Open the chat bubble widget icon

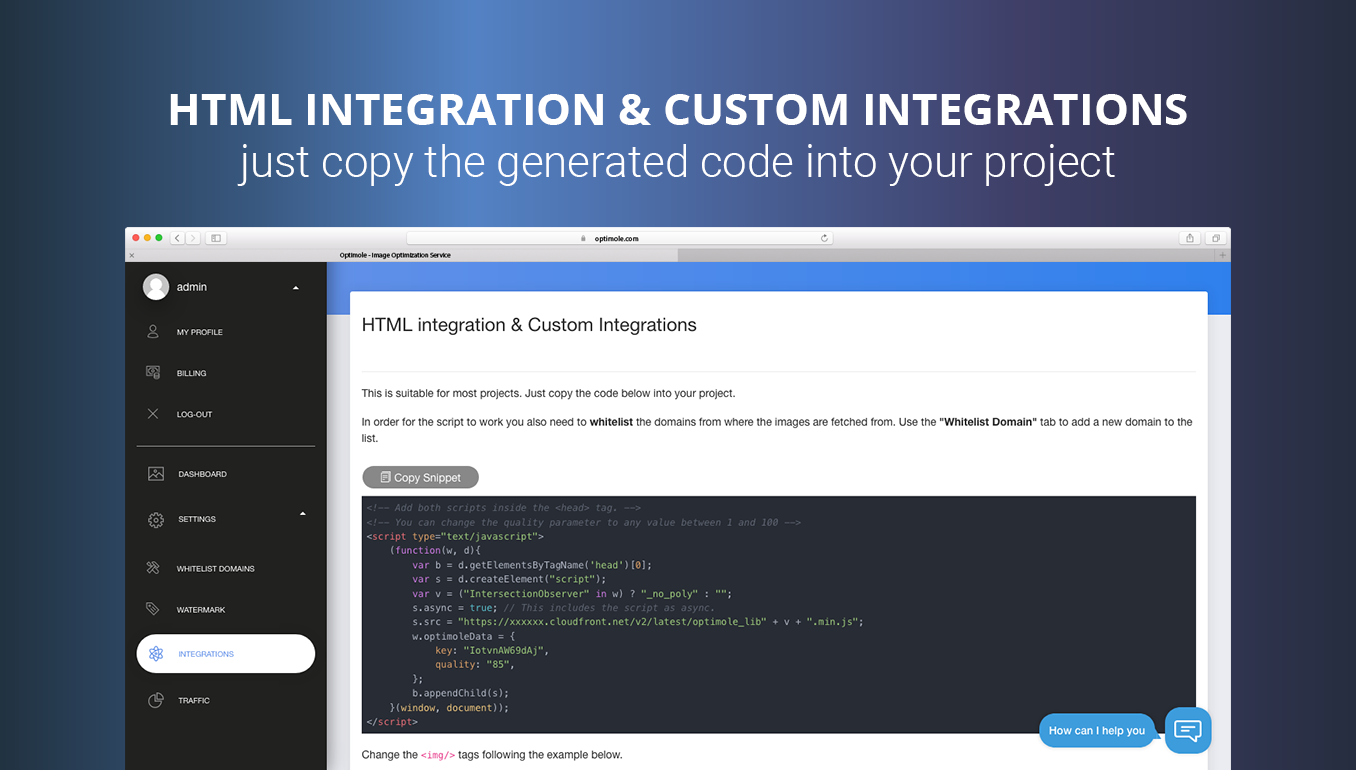(x=1188, y=730)
